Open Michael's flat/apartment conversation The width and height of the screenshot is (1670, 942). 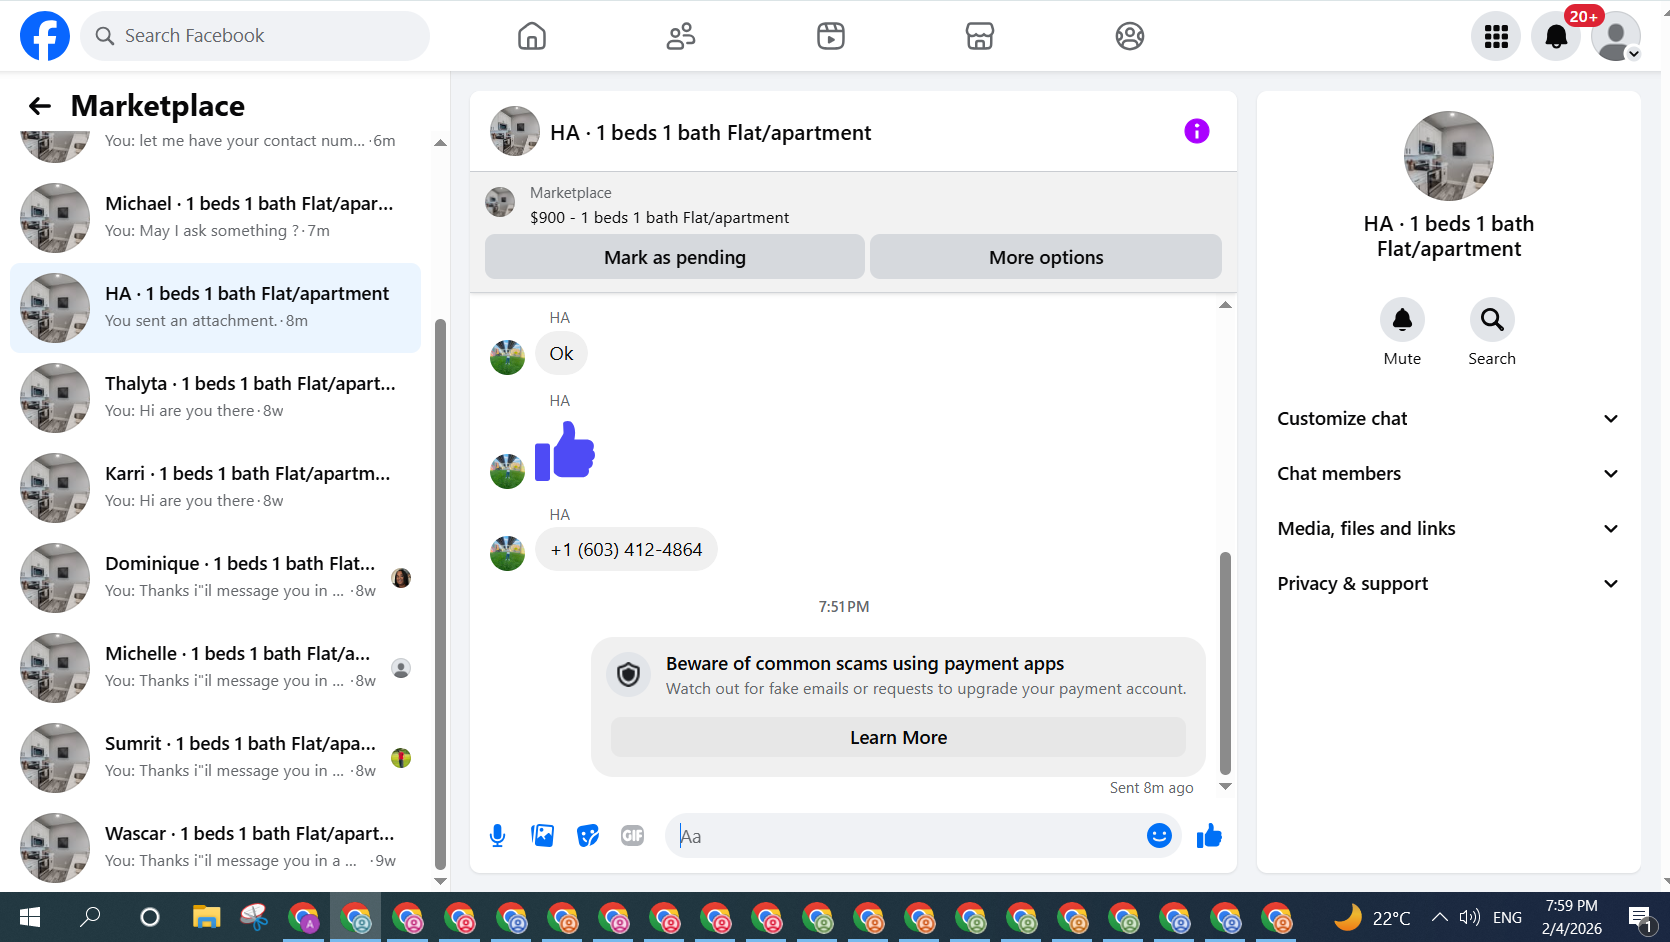tap(215, 218)
